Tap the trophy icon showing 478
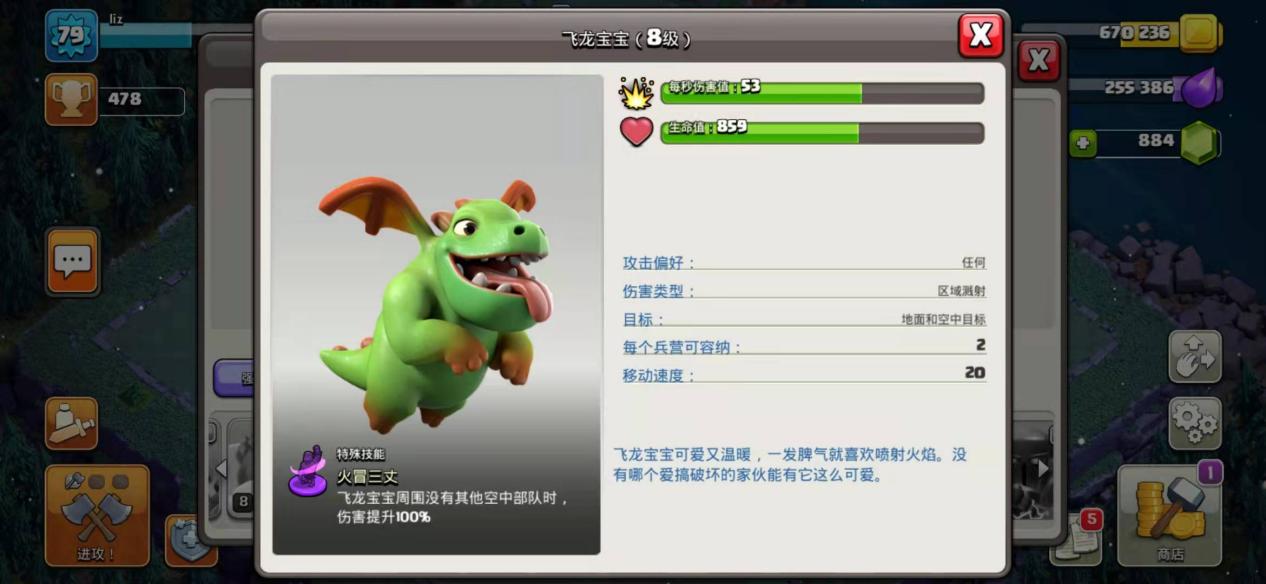Screen dimensions: 1266x584 (71, 99)
